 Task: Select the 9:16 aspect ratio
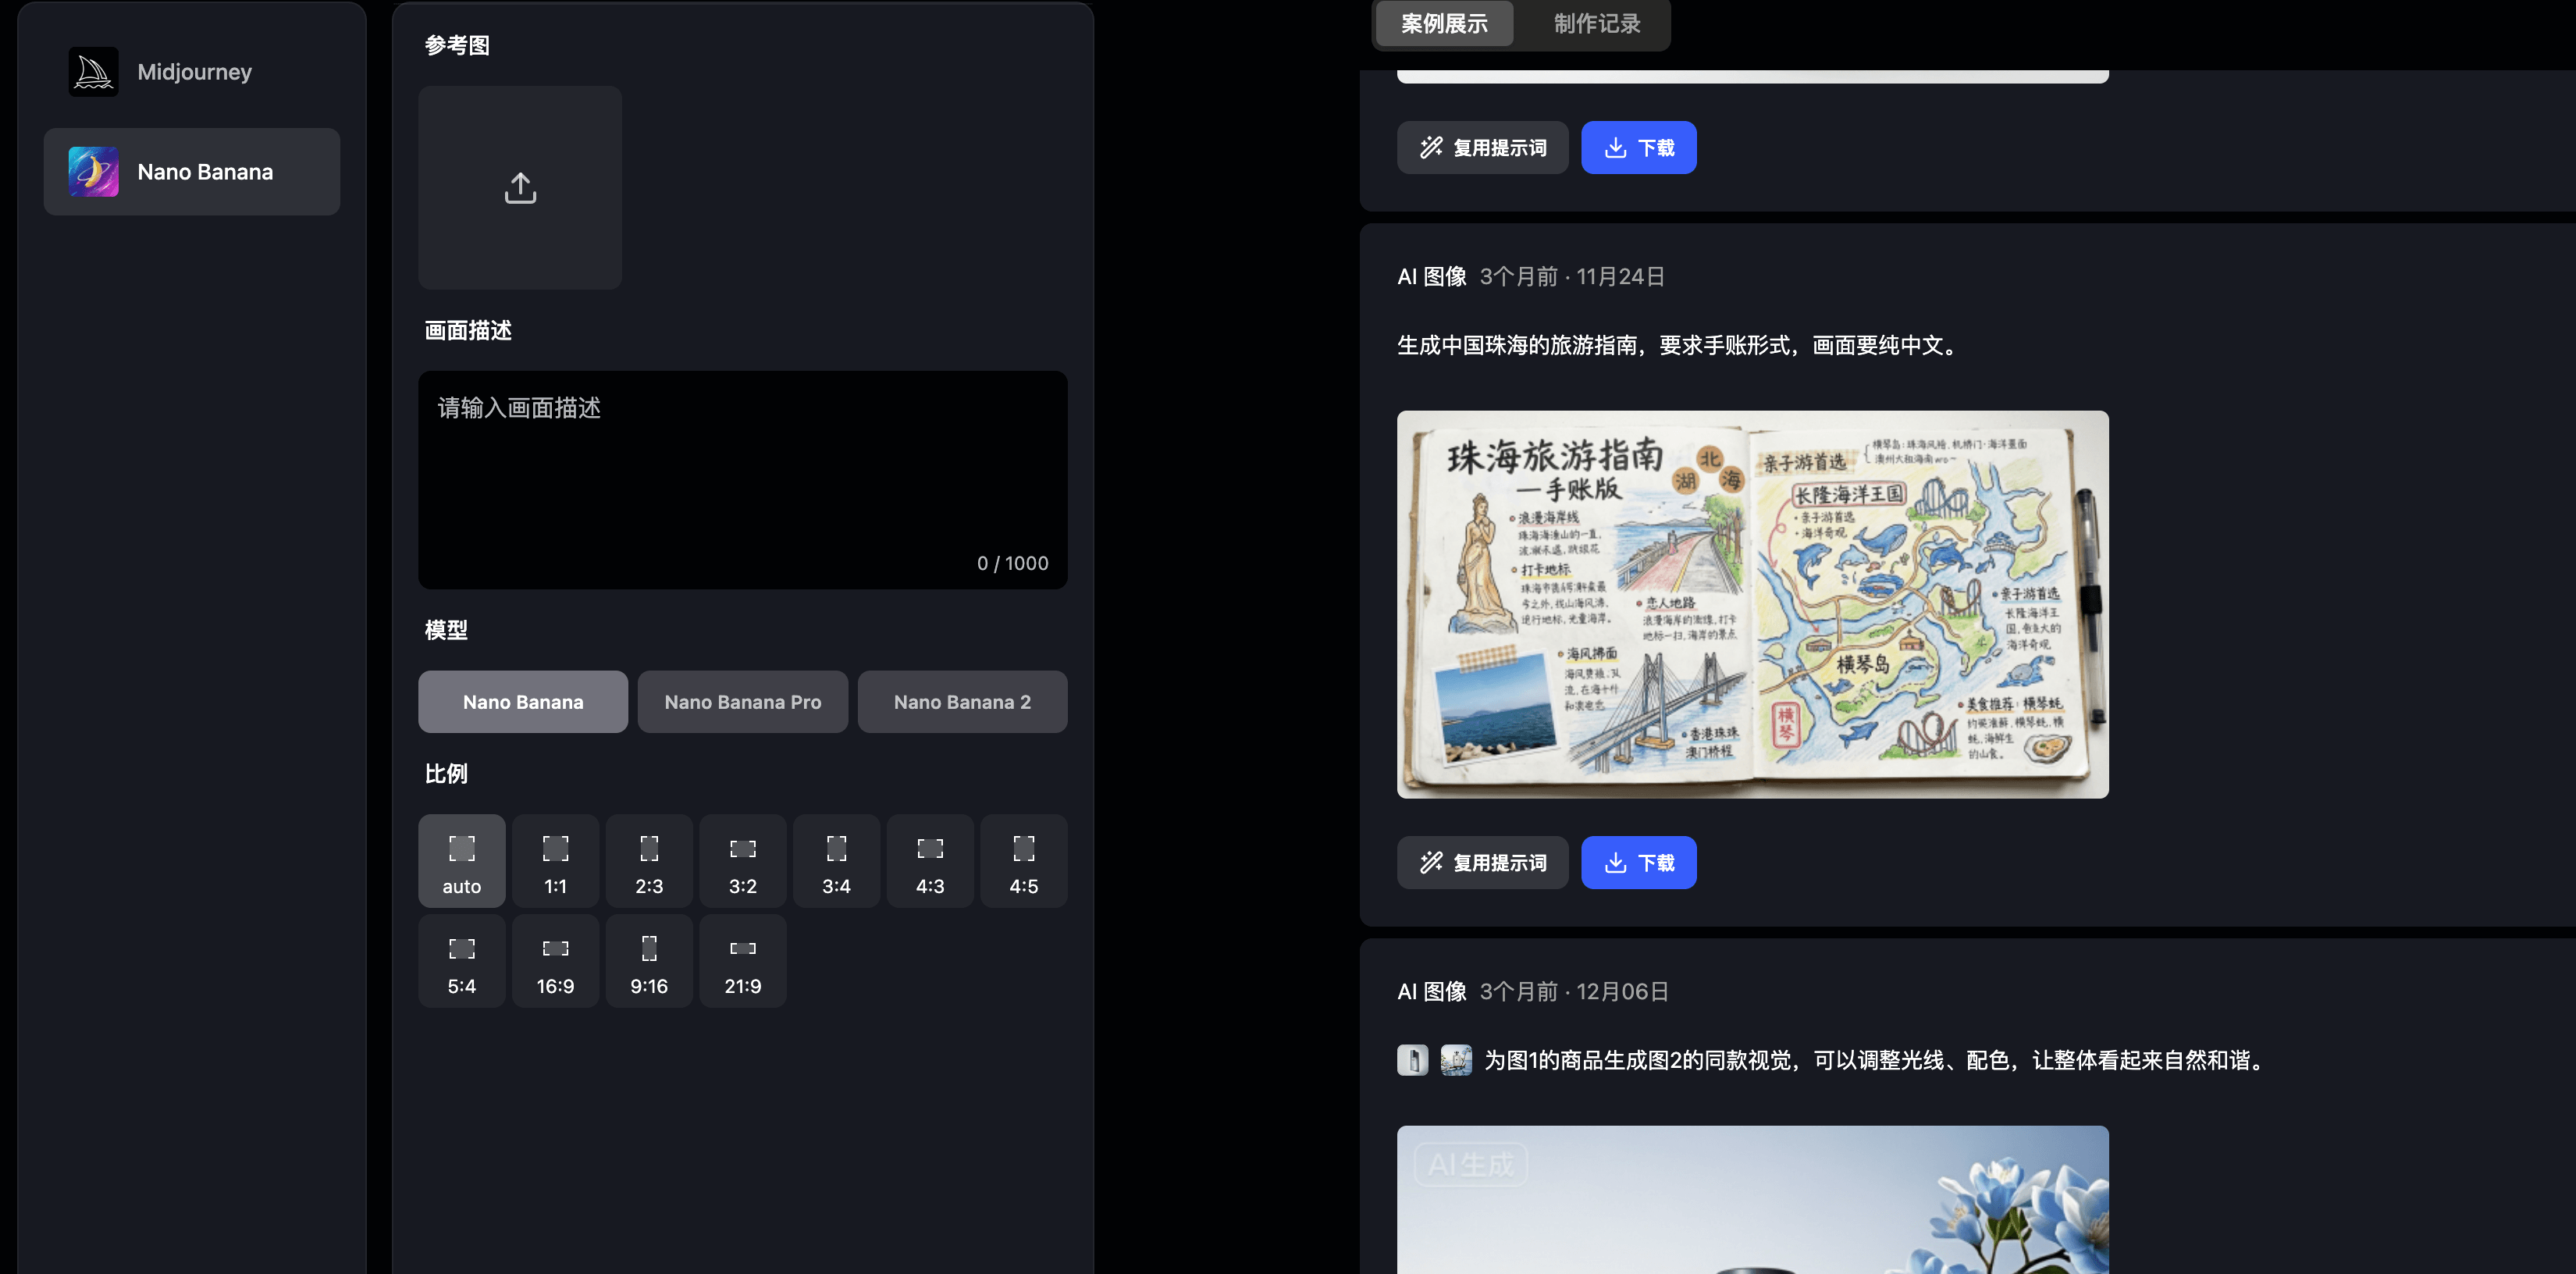click(x=648, y=960)
